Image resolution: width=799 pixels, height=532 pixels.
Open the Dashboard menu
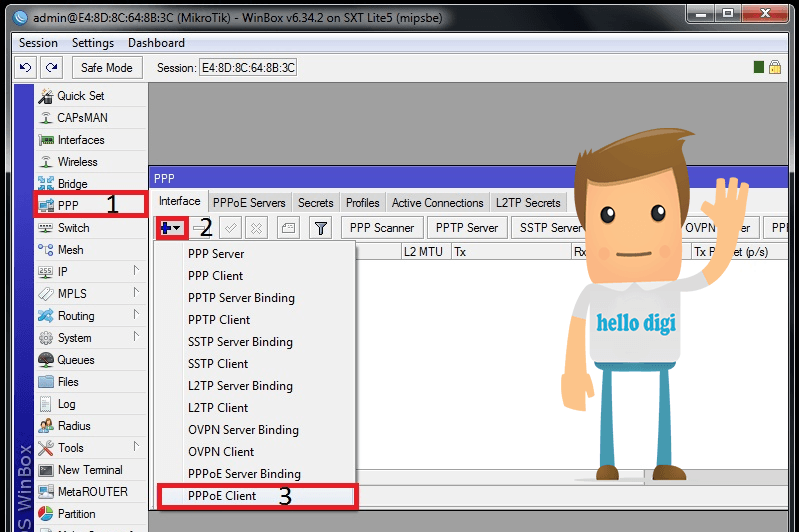(156, 43)
